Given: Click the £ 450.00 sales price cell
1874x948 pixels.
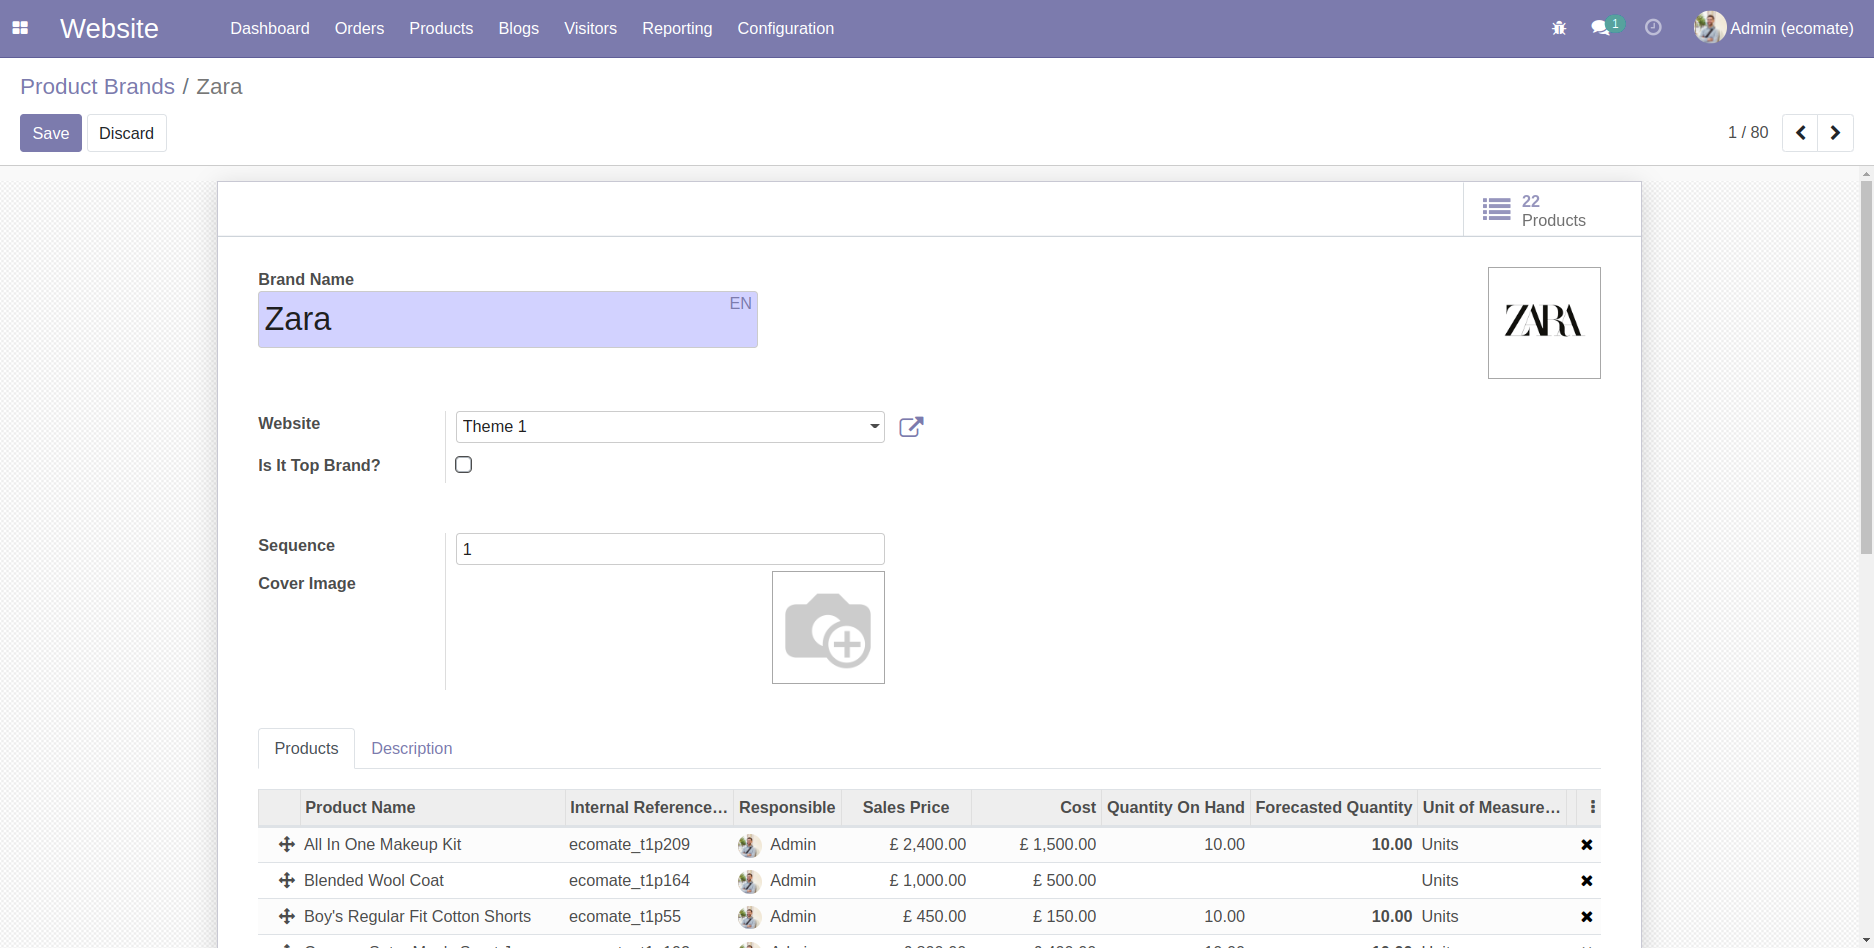Looking at the screenshot, I should pyautogui.click(x=934, y=917).
